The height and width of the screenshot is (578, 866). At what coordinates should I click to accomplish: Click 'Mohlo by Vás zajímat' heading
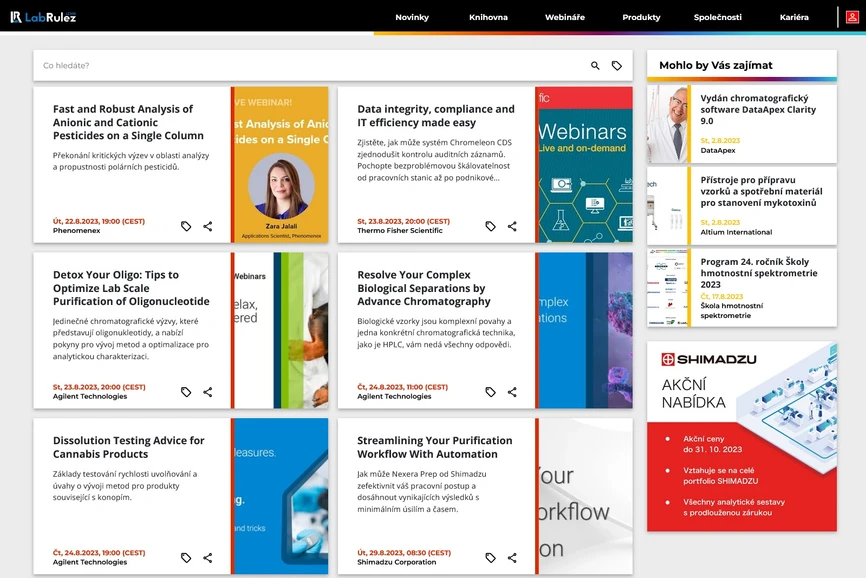tap(716, 65)
